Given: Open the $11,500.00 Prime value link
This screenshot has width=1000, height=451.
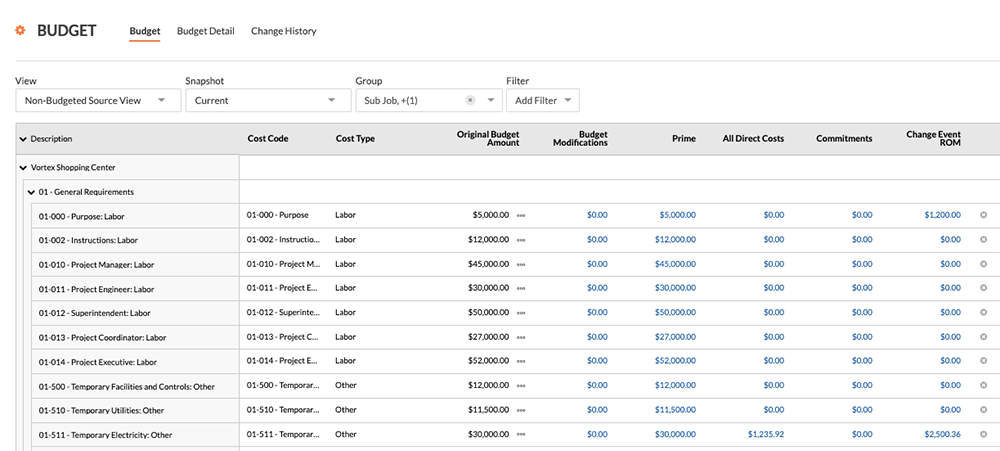Looking at the screenshot, I should pos(675,410).
